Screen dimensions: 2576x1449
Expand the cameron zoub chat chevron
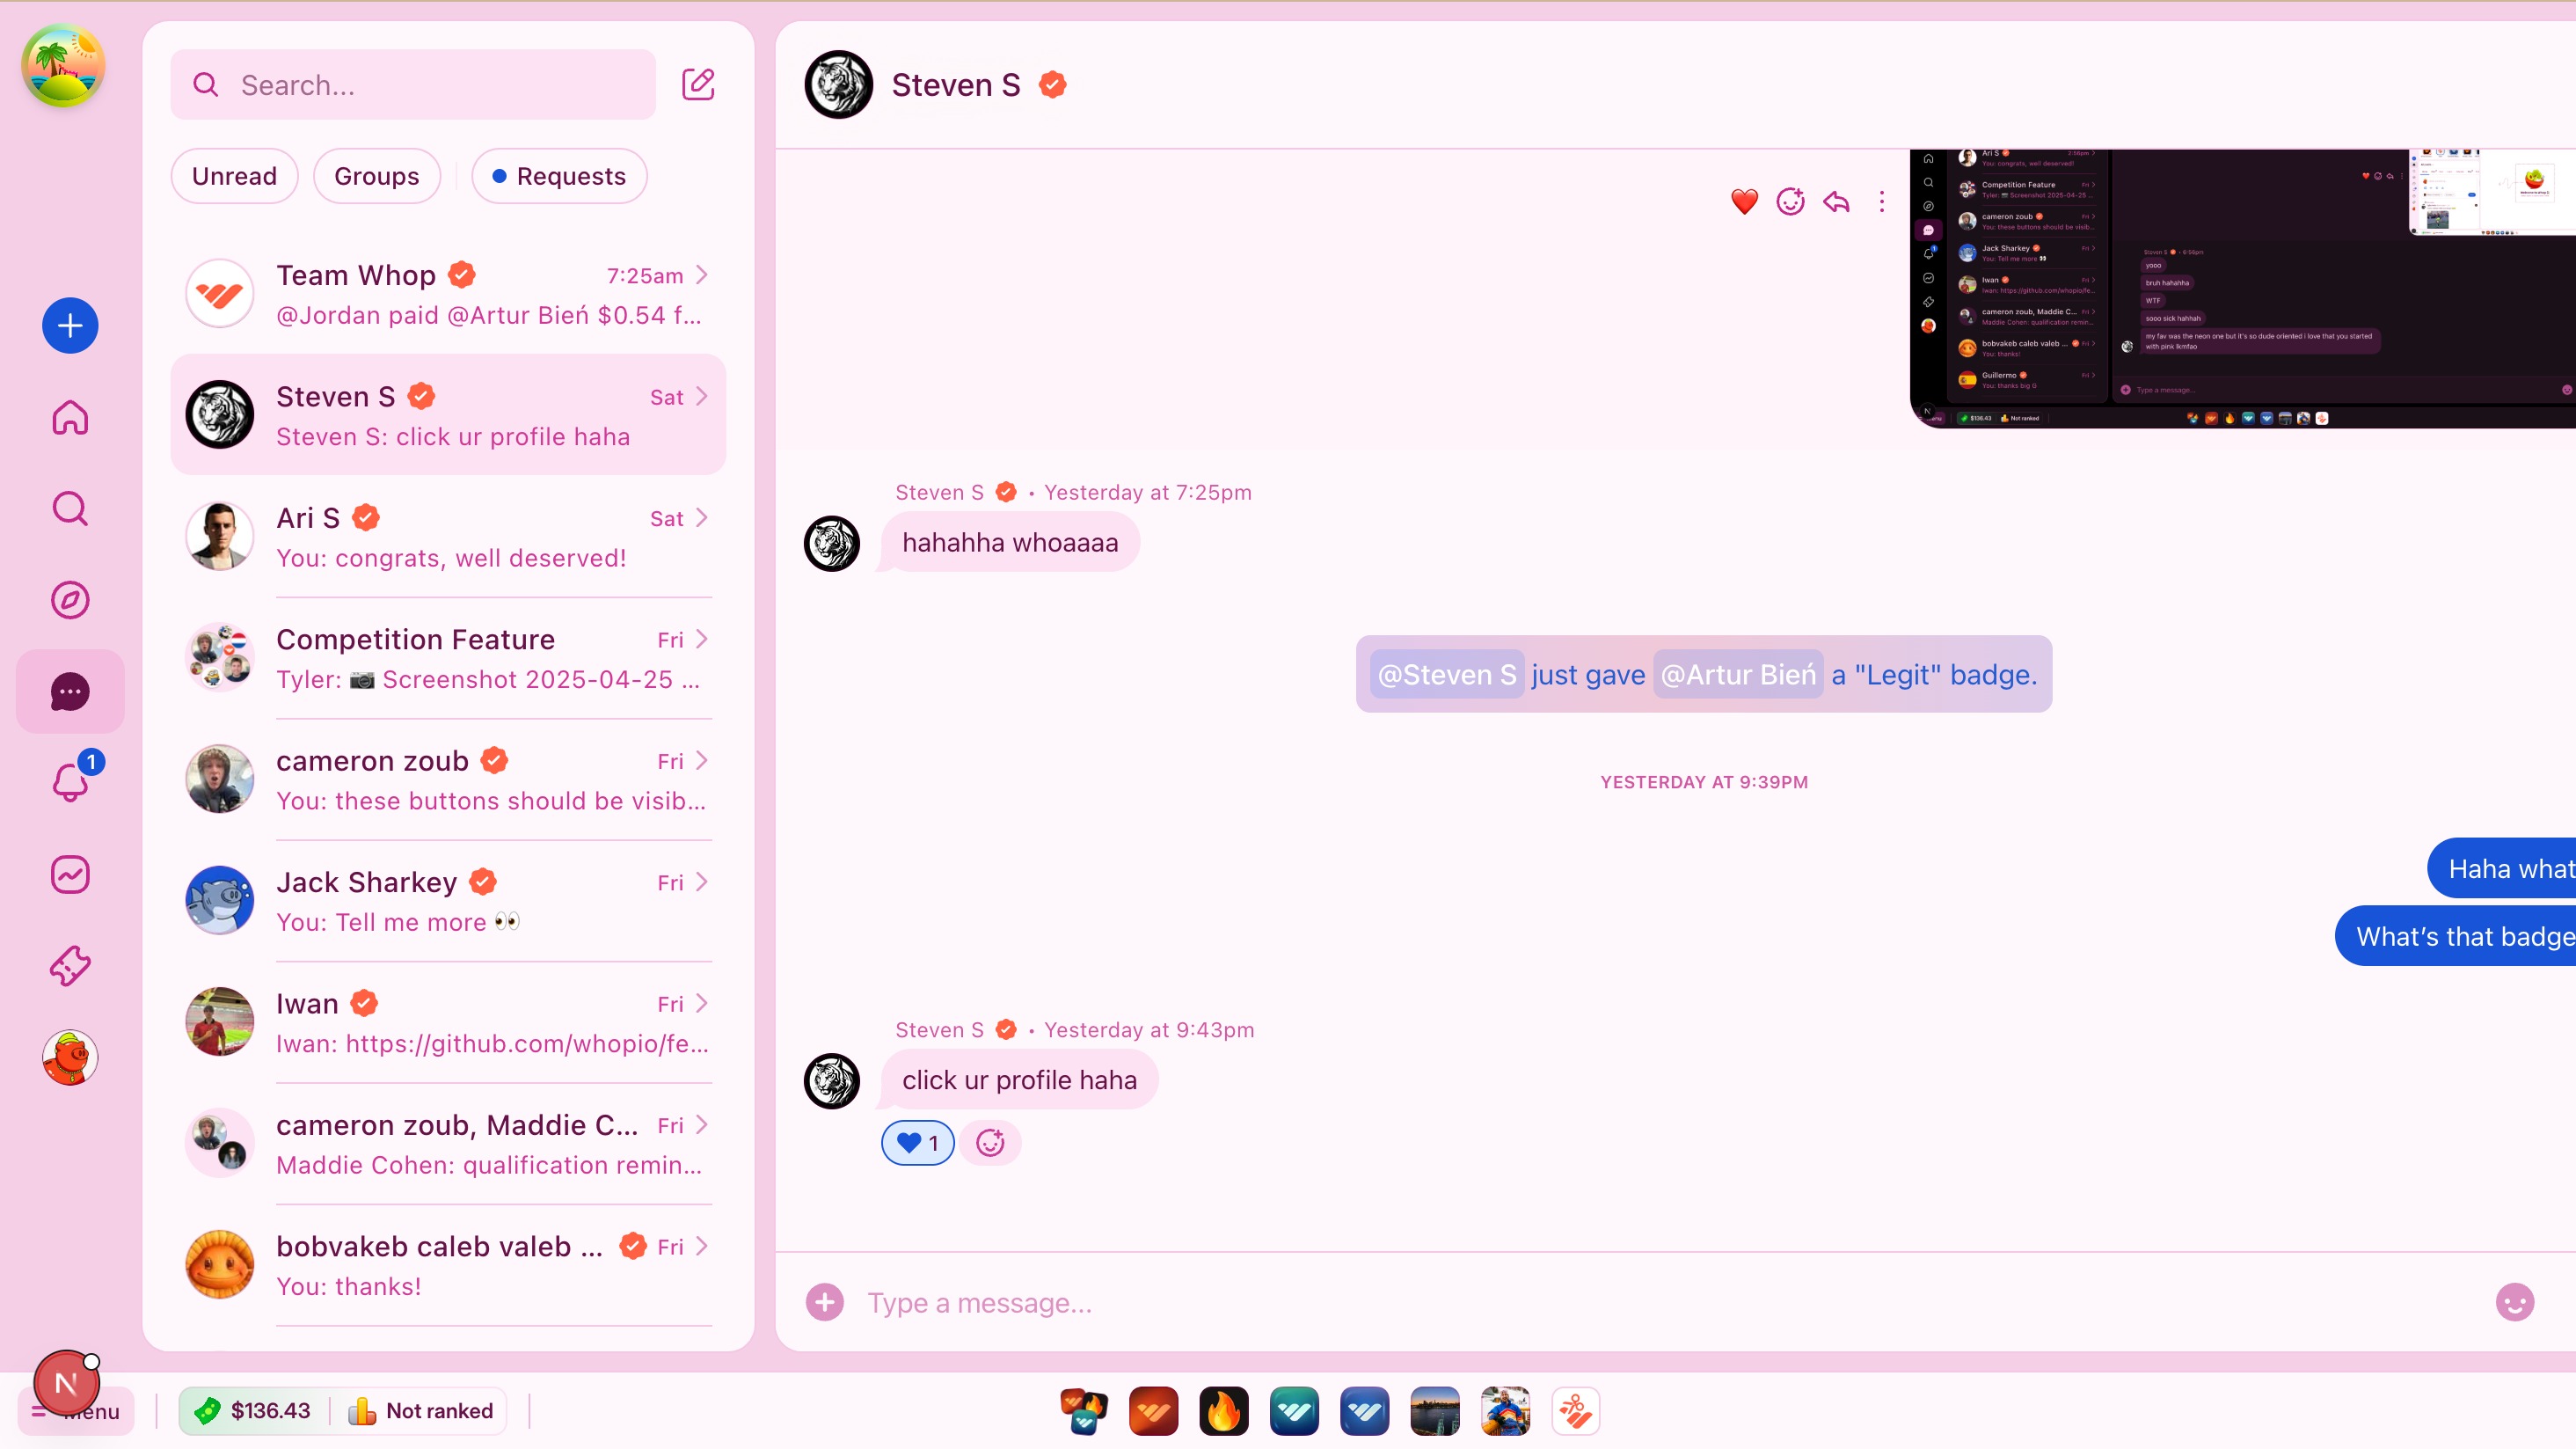pyautogui.click(x=702, y=761)
